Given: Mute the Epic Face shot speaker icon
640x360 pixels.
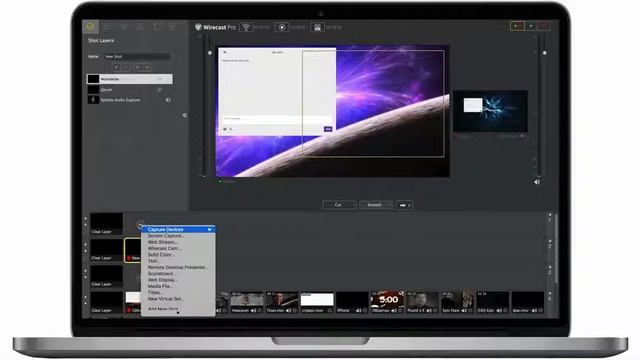Looking at the screenshot, I should pyautogui.click(x=464, y=311).
